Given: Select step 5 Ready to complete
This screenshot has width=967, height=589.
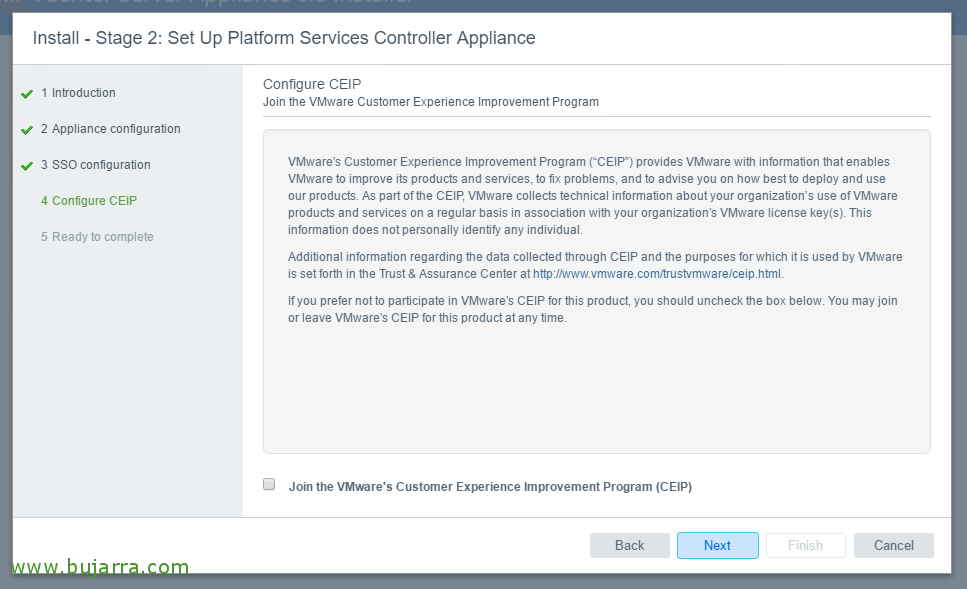Looking at the screenshot, I should tap(97, 237).
